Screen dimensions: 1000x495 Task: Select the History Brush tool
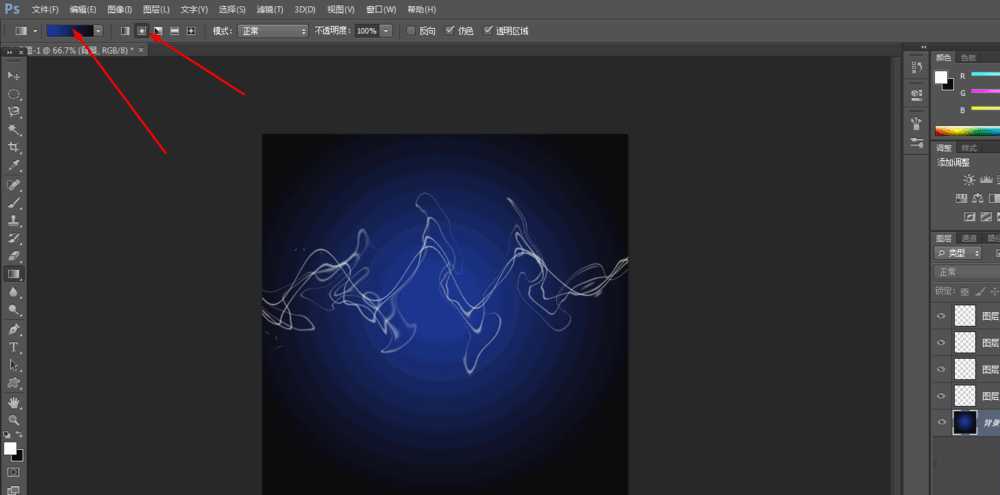(13, 239)
